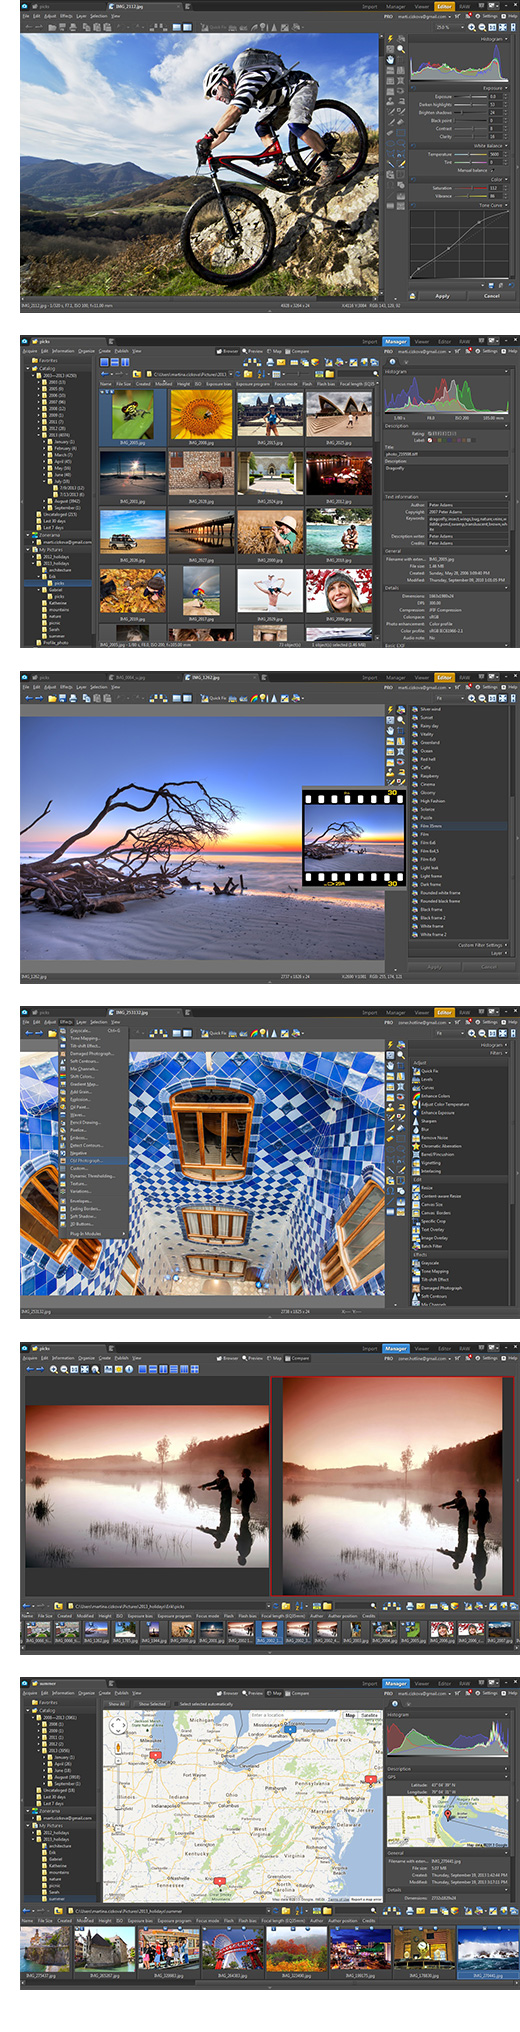
Task: Select Zonerama in the thumbnail browser folder tree
Action: pos(50,535)
